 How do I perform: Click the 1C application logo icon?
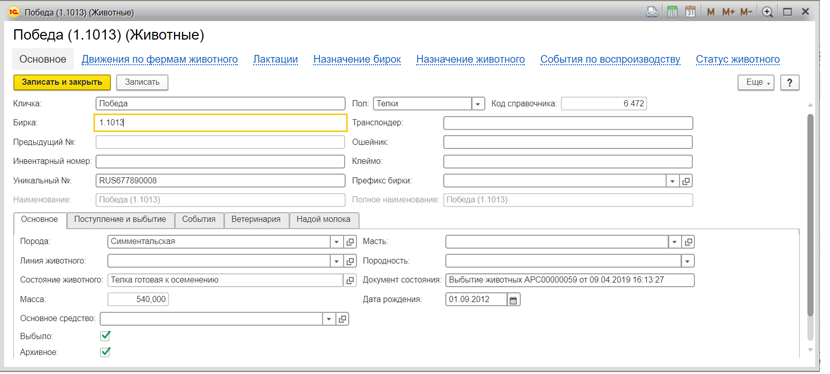(14, 12)
